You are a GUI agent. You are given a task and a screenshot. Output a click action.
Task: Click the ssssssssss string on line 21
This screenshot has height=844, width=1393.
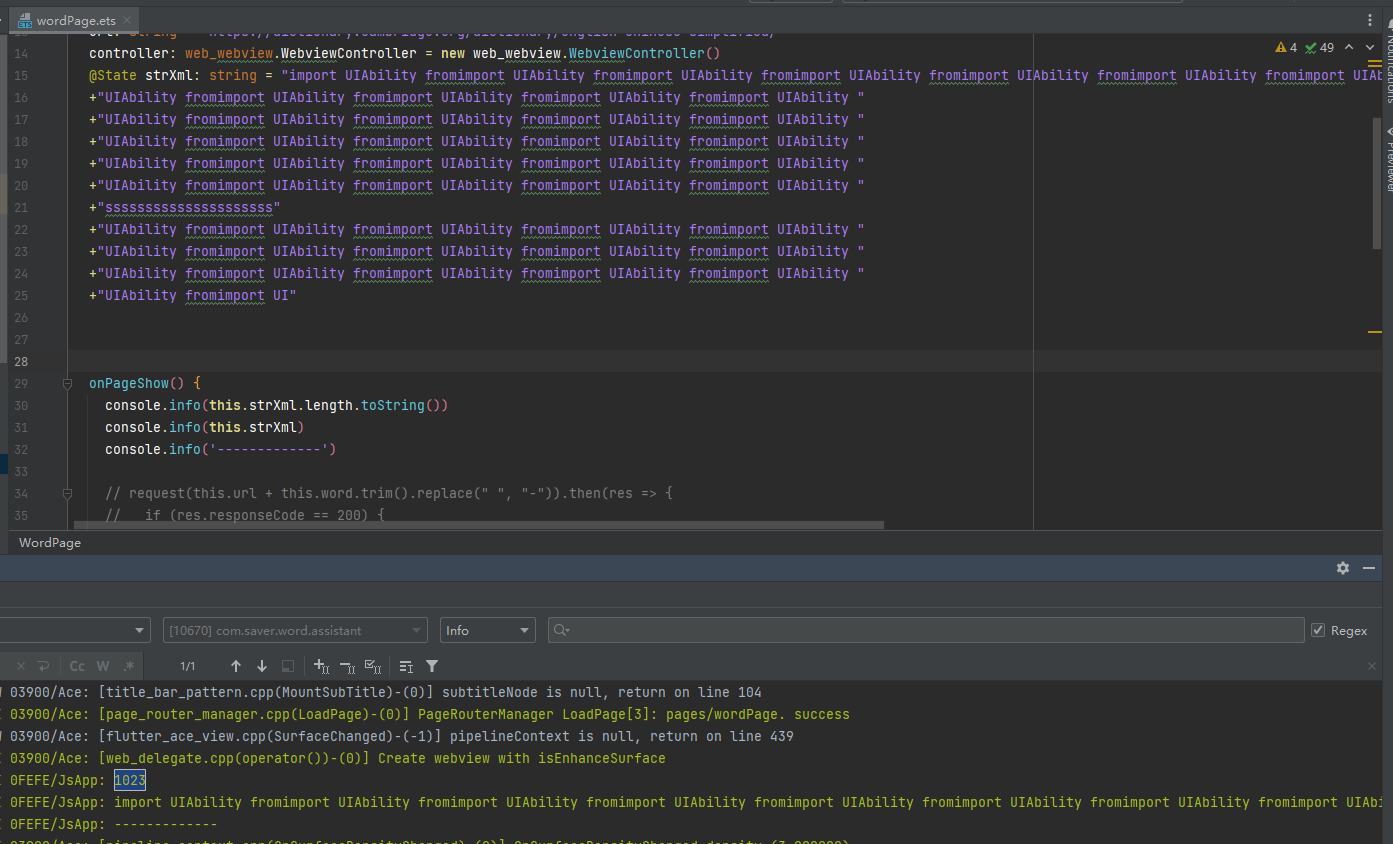[189, 207]
